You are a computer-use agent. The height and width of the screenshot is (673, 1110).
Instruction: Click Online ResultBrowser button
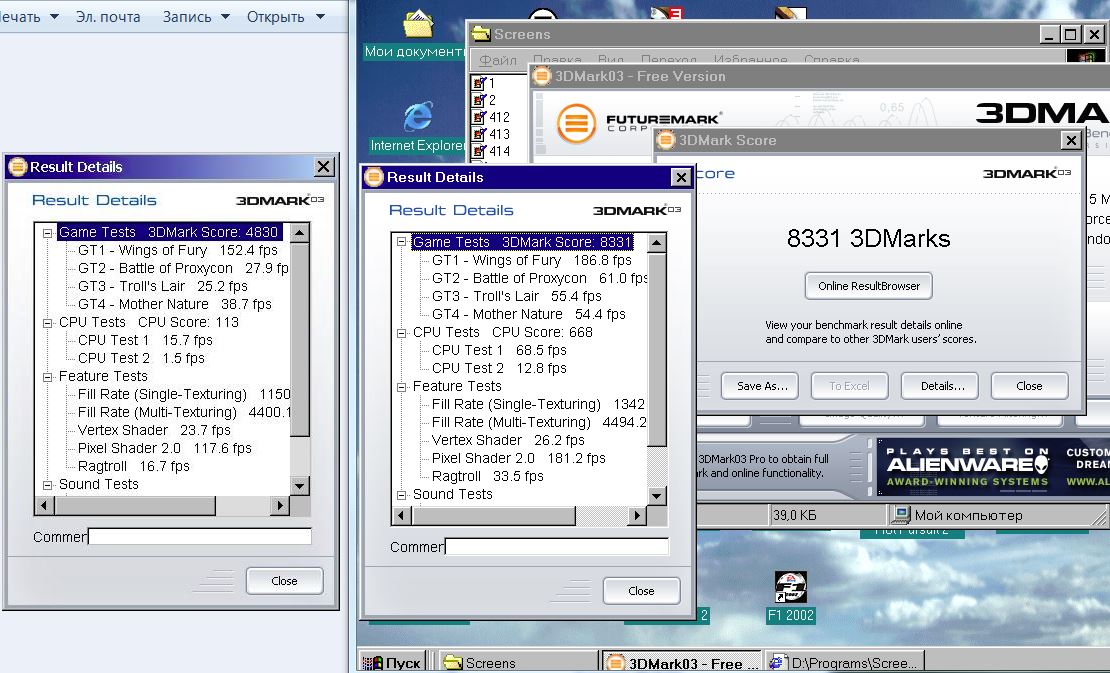click(869, 286)
